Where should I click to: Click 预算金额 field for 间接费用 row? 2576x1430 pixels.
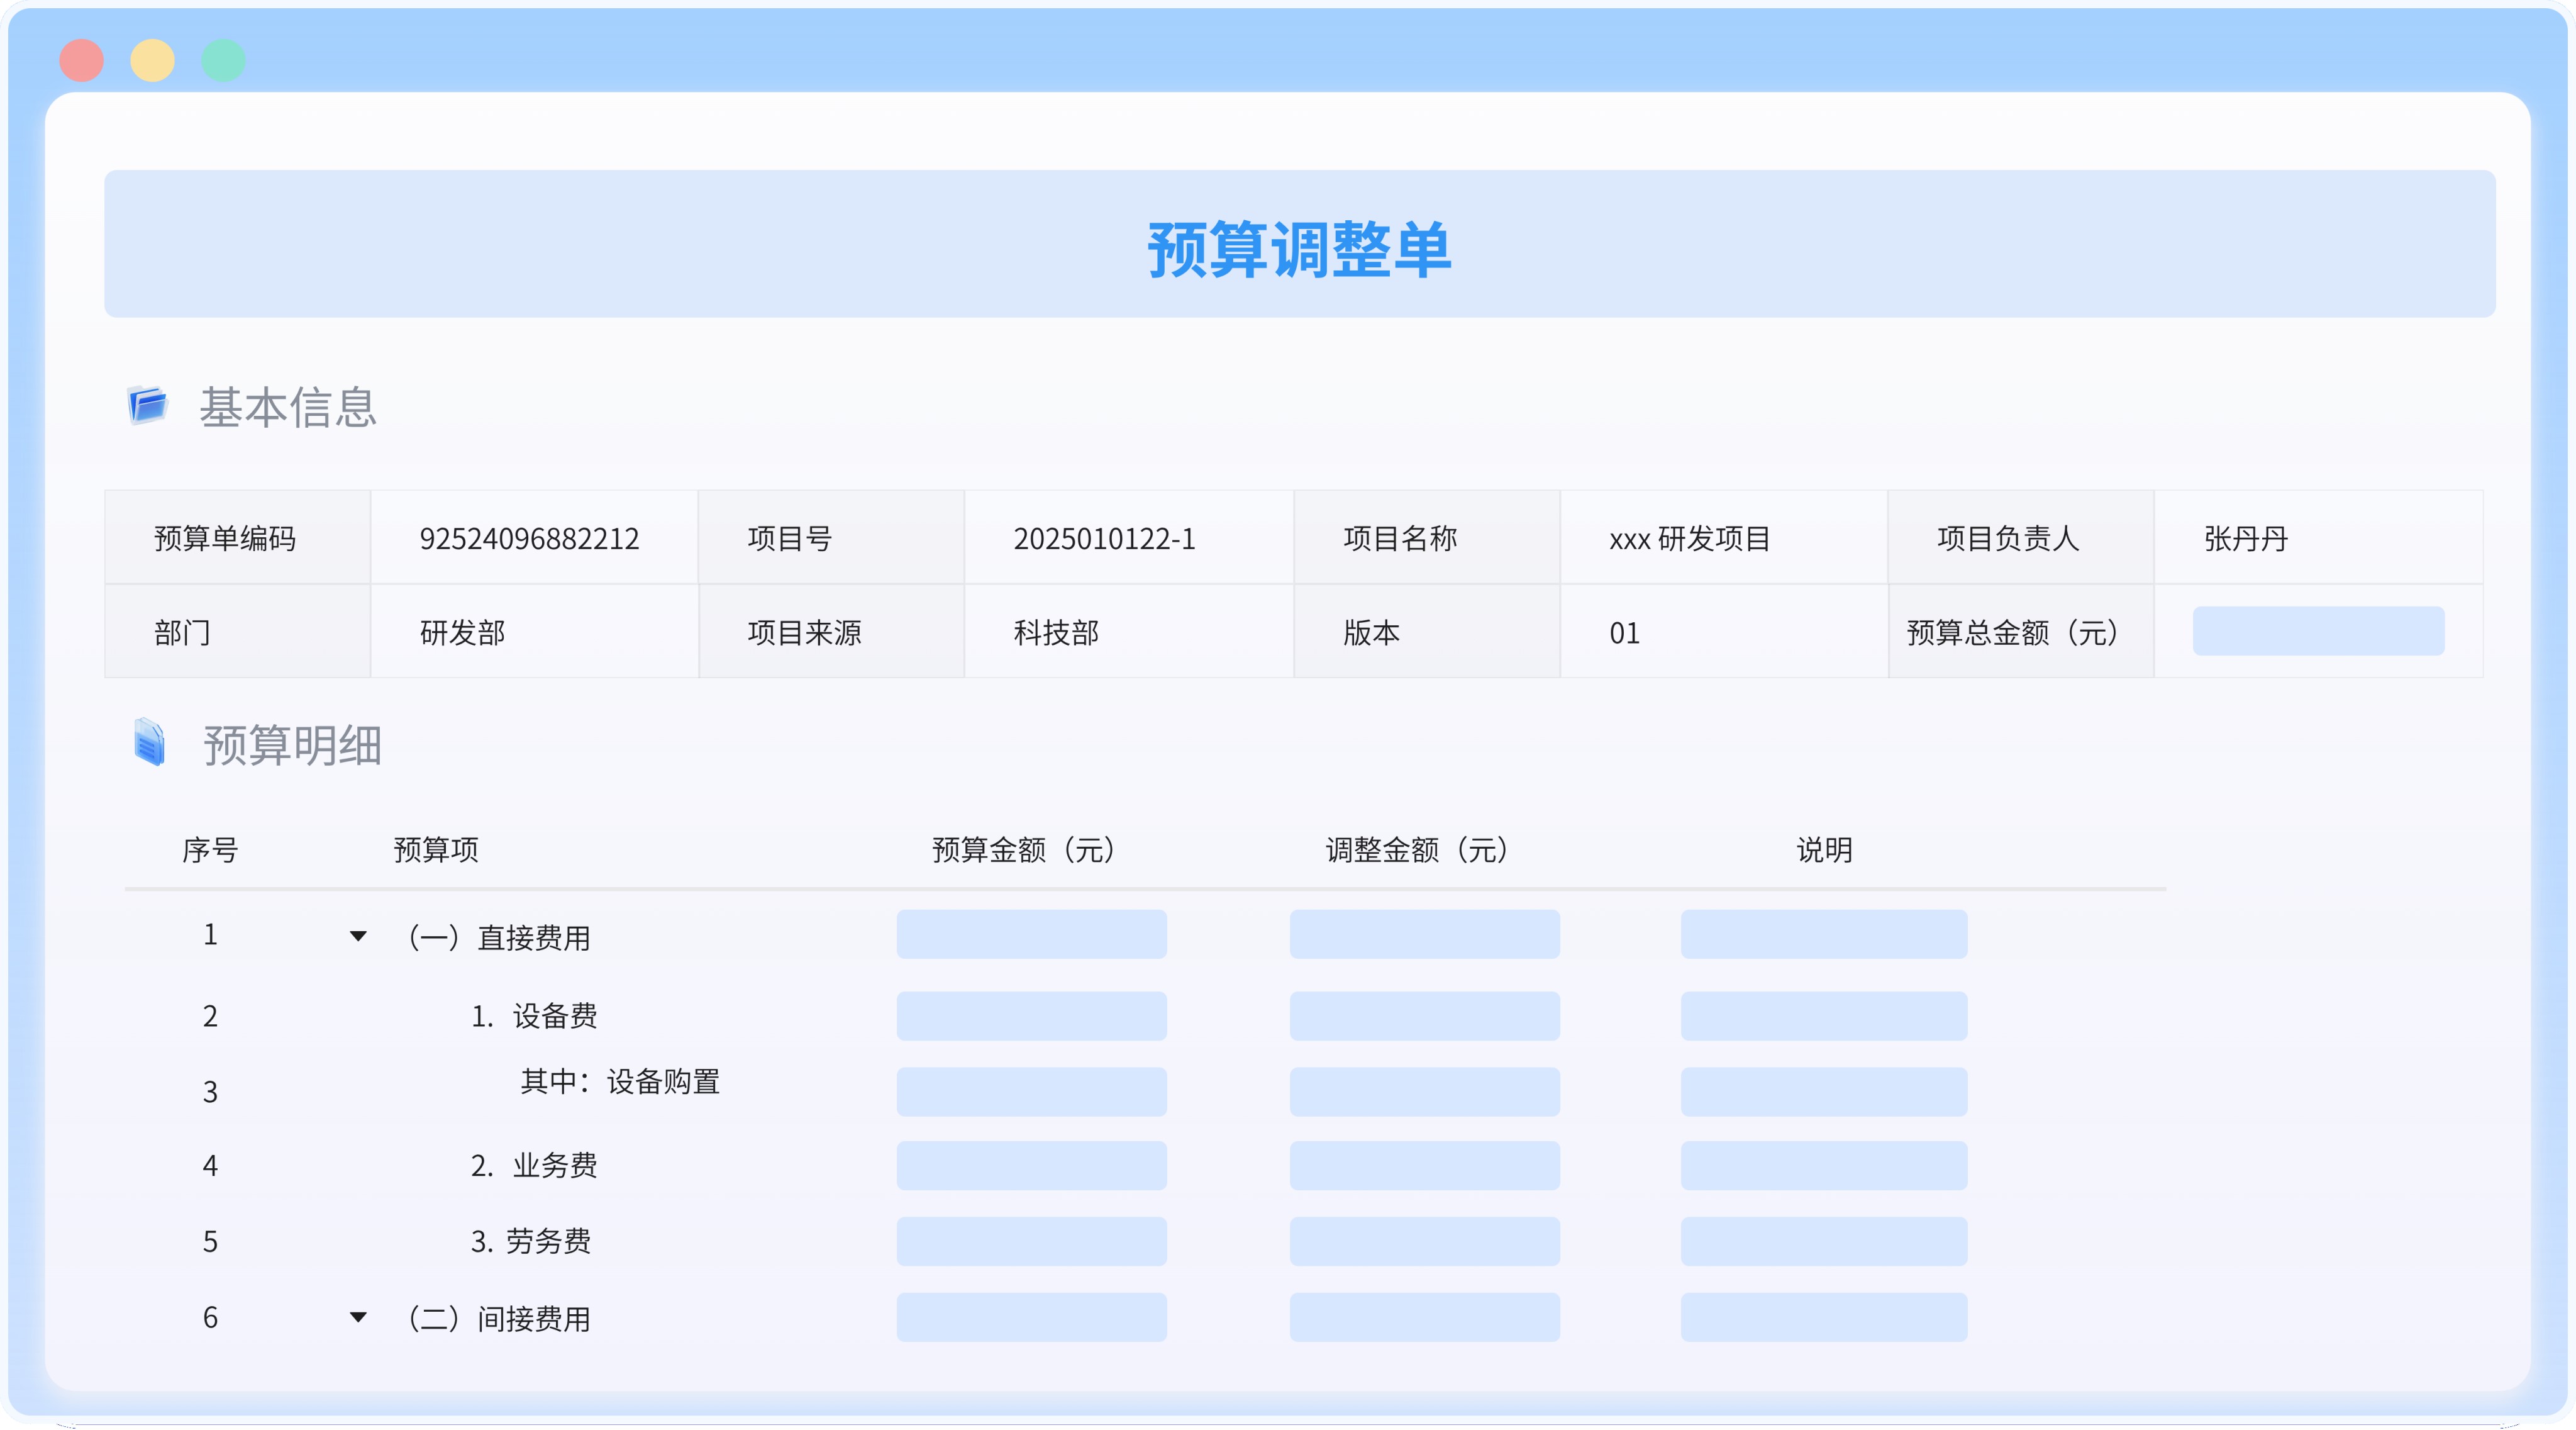[1031, 1318]
